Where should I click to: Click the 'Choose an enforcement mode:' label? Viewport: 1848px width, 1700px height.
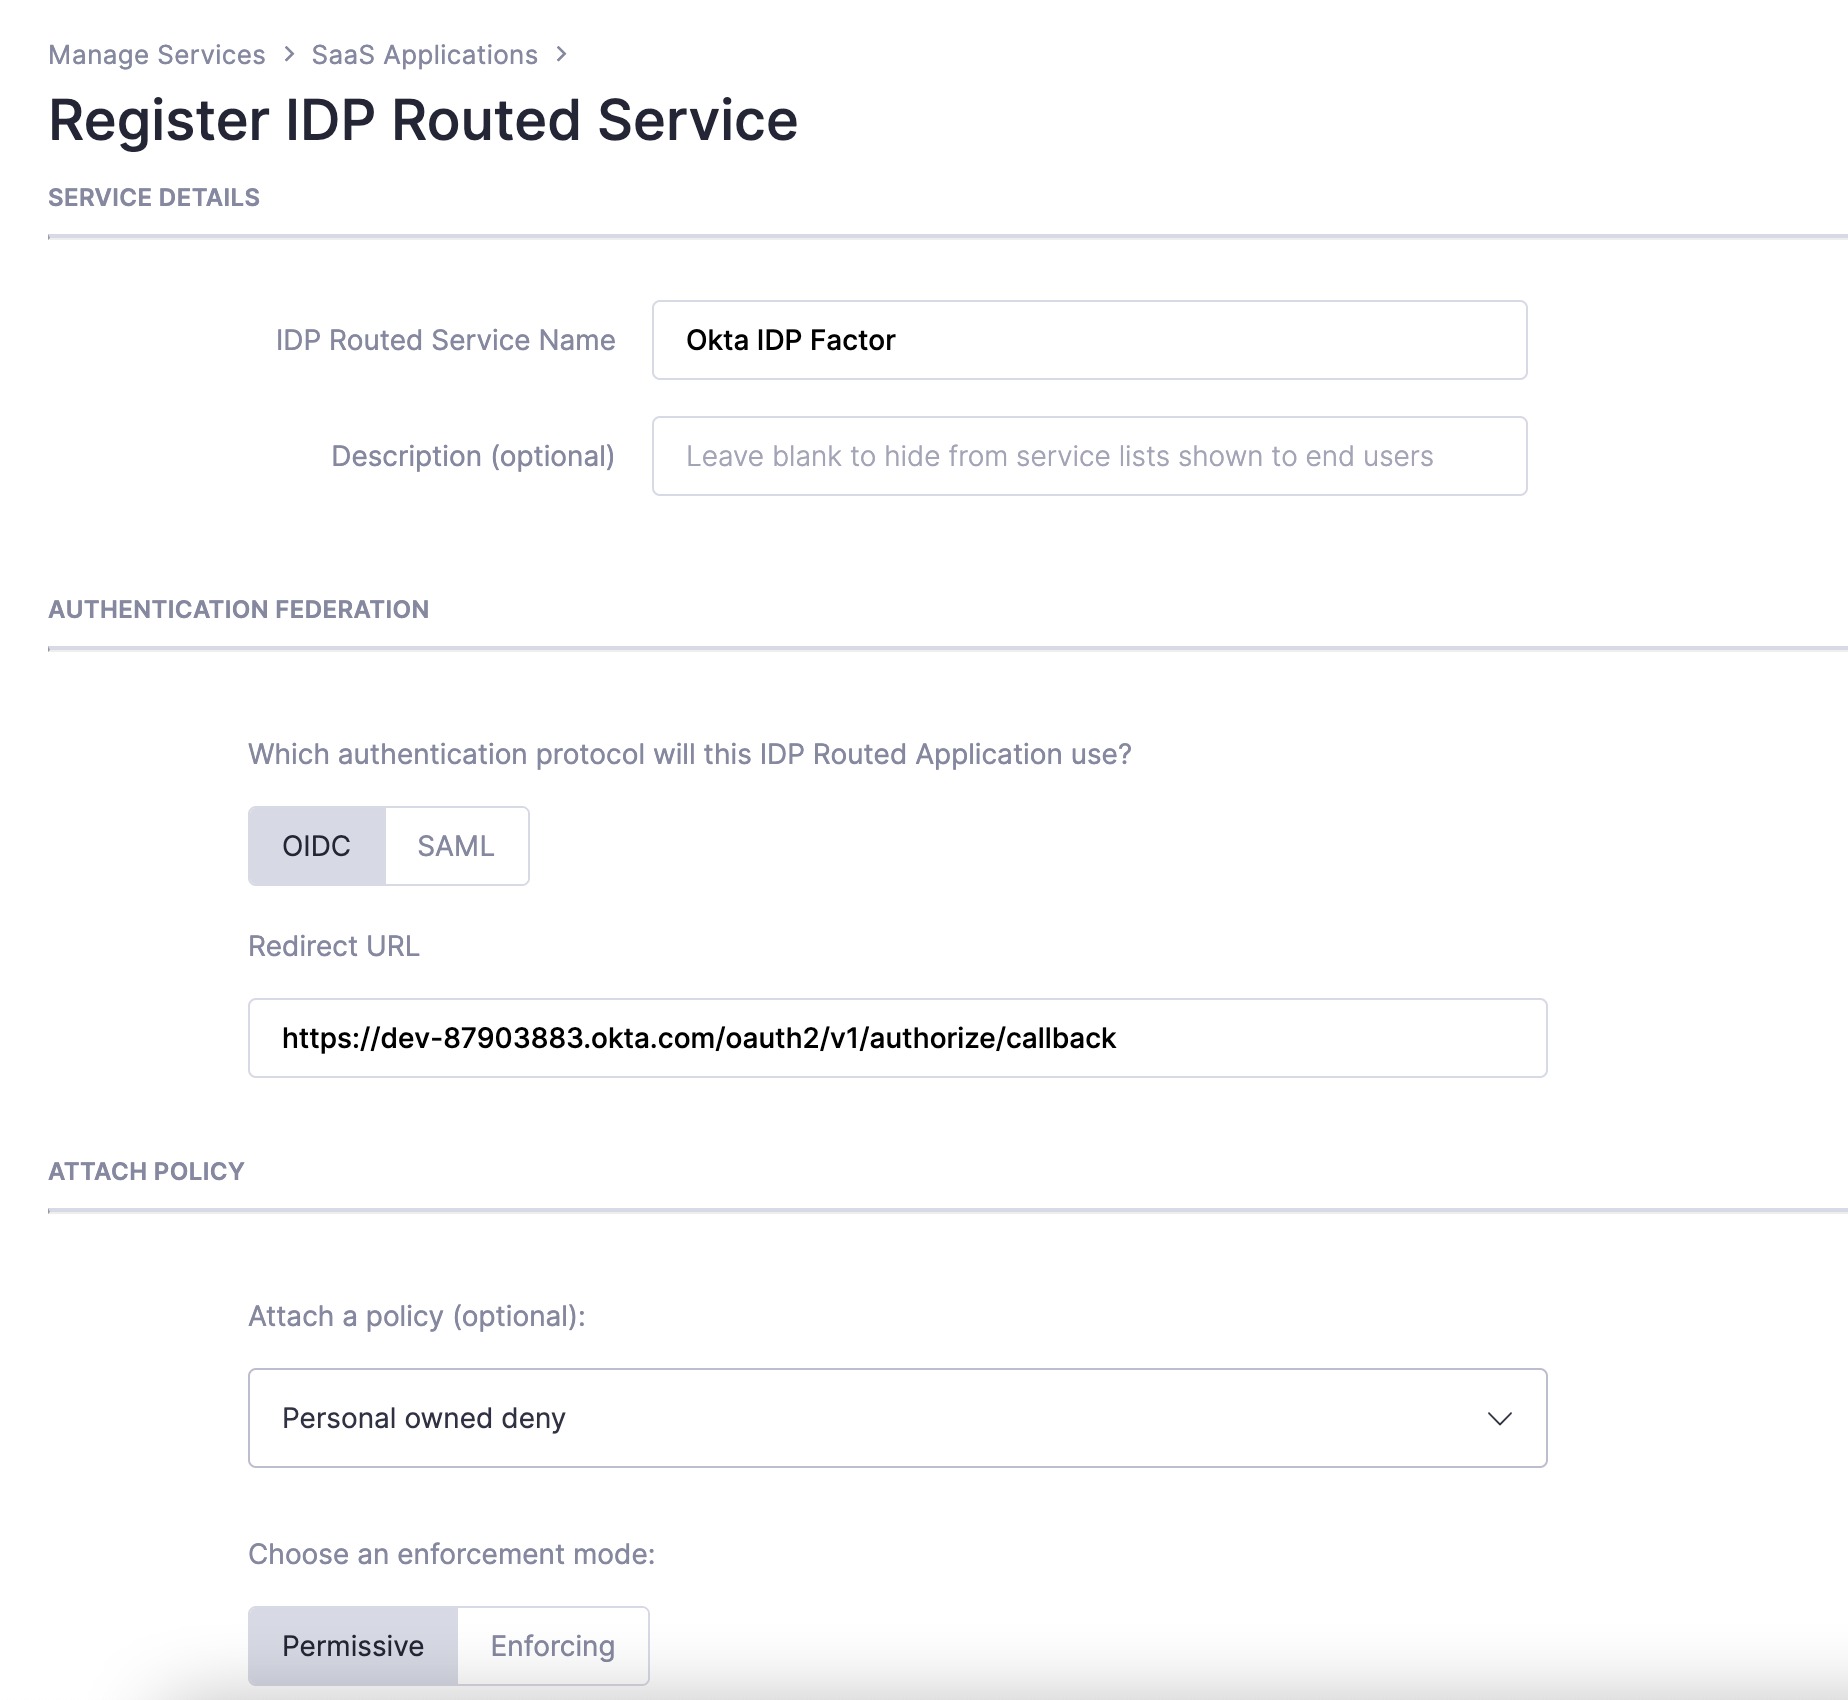click(x=452, y=1554)
